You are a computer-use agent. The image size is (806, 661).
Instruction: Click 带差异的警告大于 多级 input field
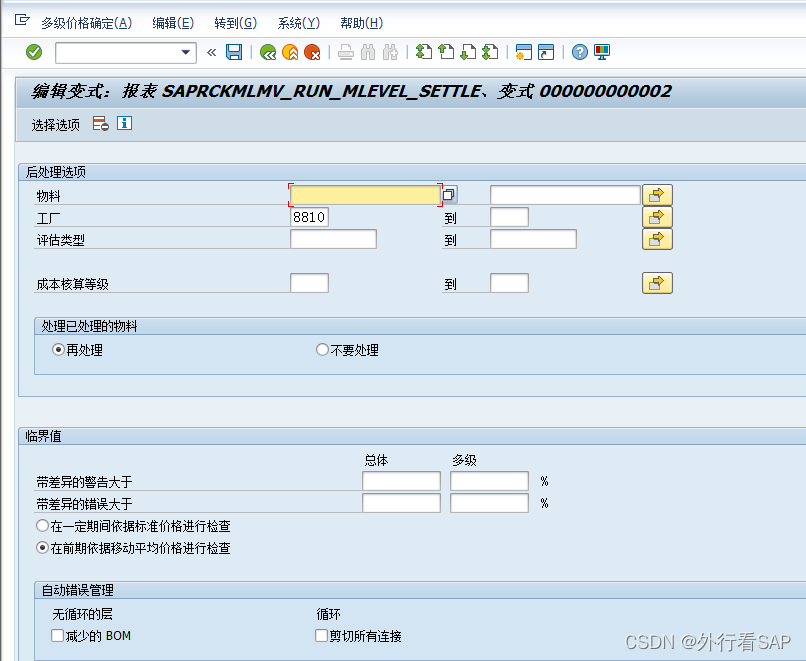click(x=489, y=481)
